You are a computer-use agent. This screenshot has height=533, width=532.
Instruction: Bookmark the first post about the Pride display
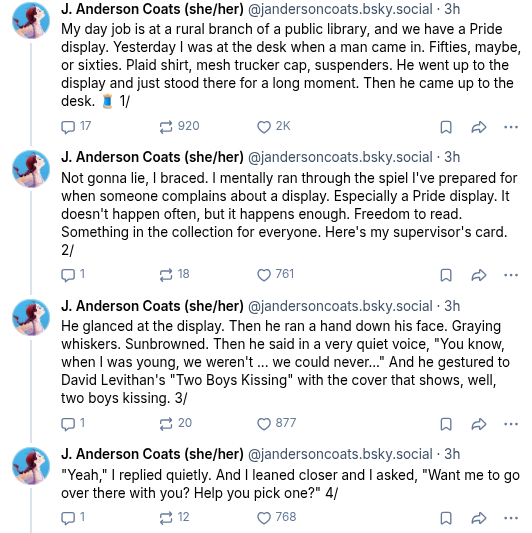(x=446, y=127)
